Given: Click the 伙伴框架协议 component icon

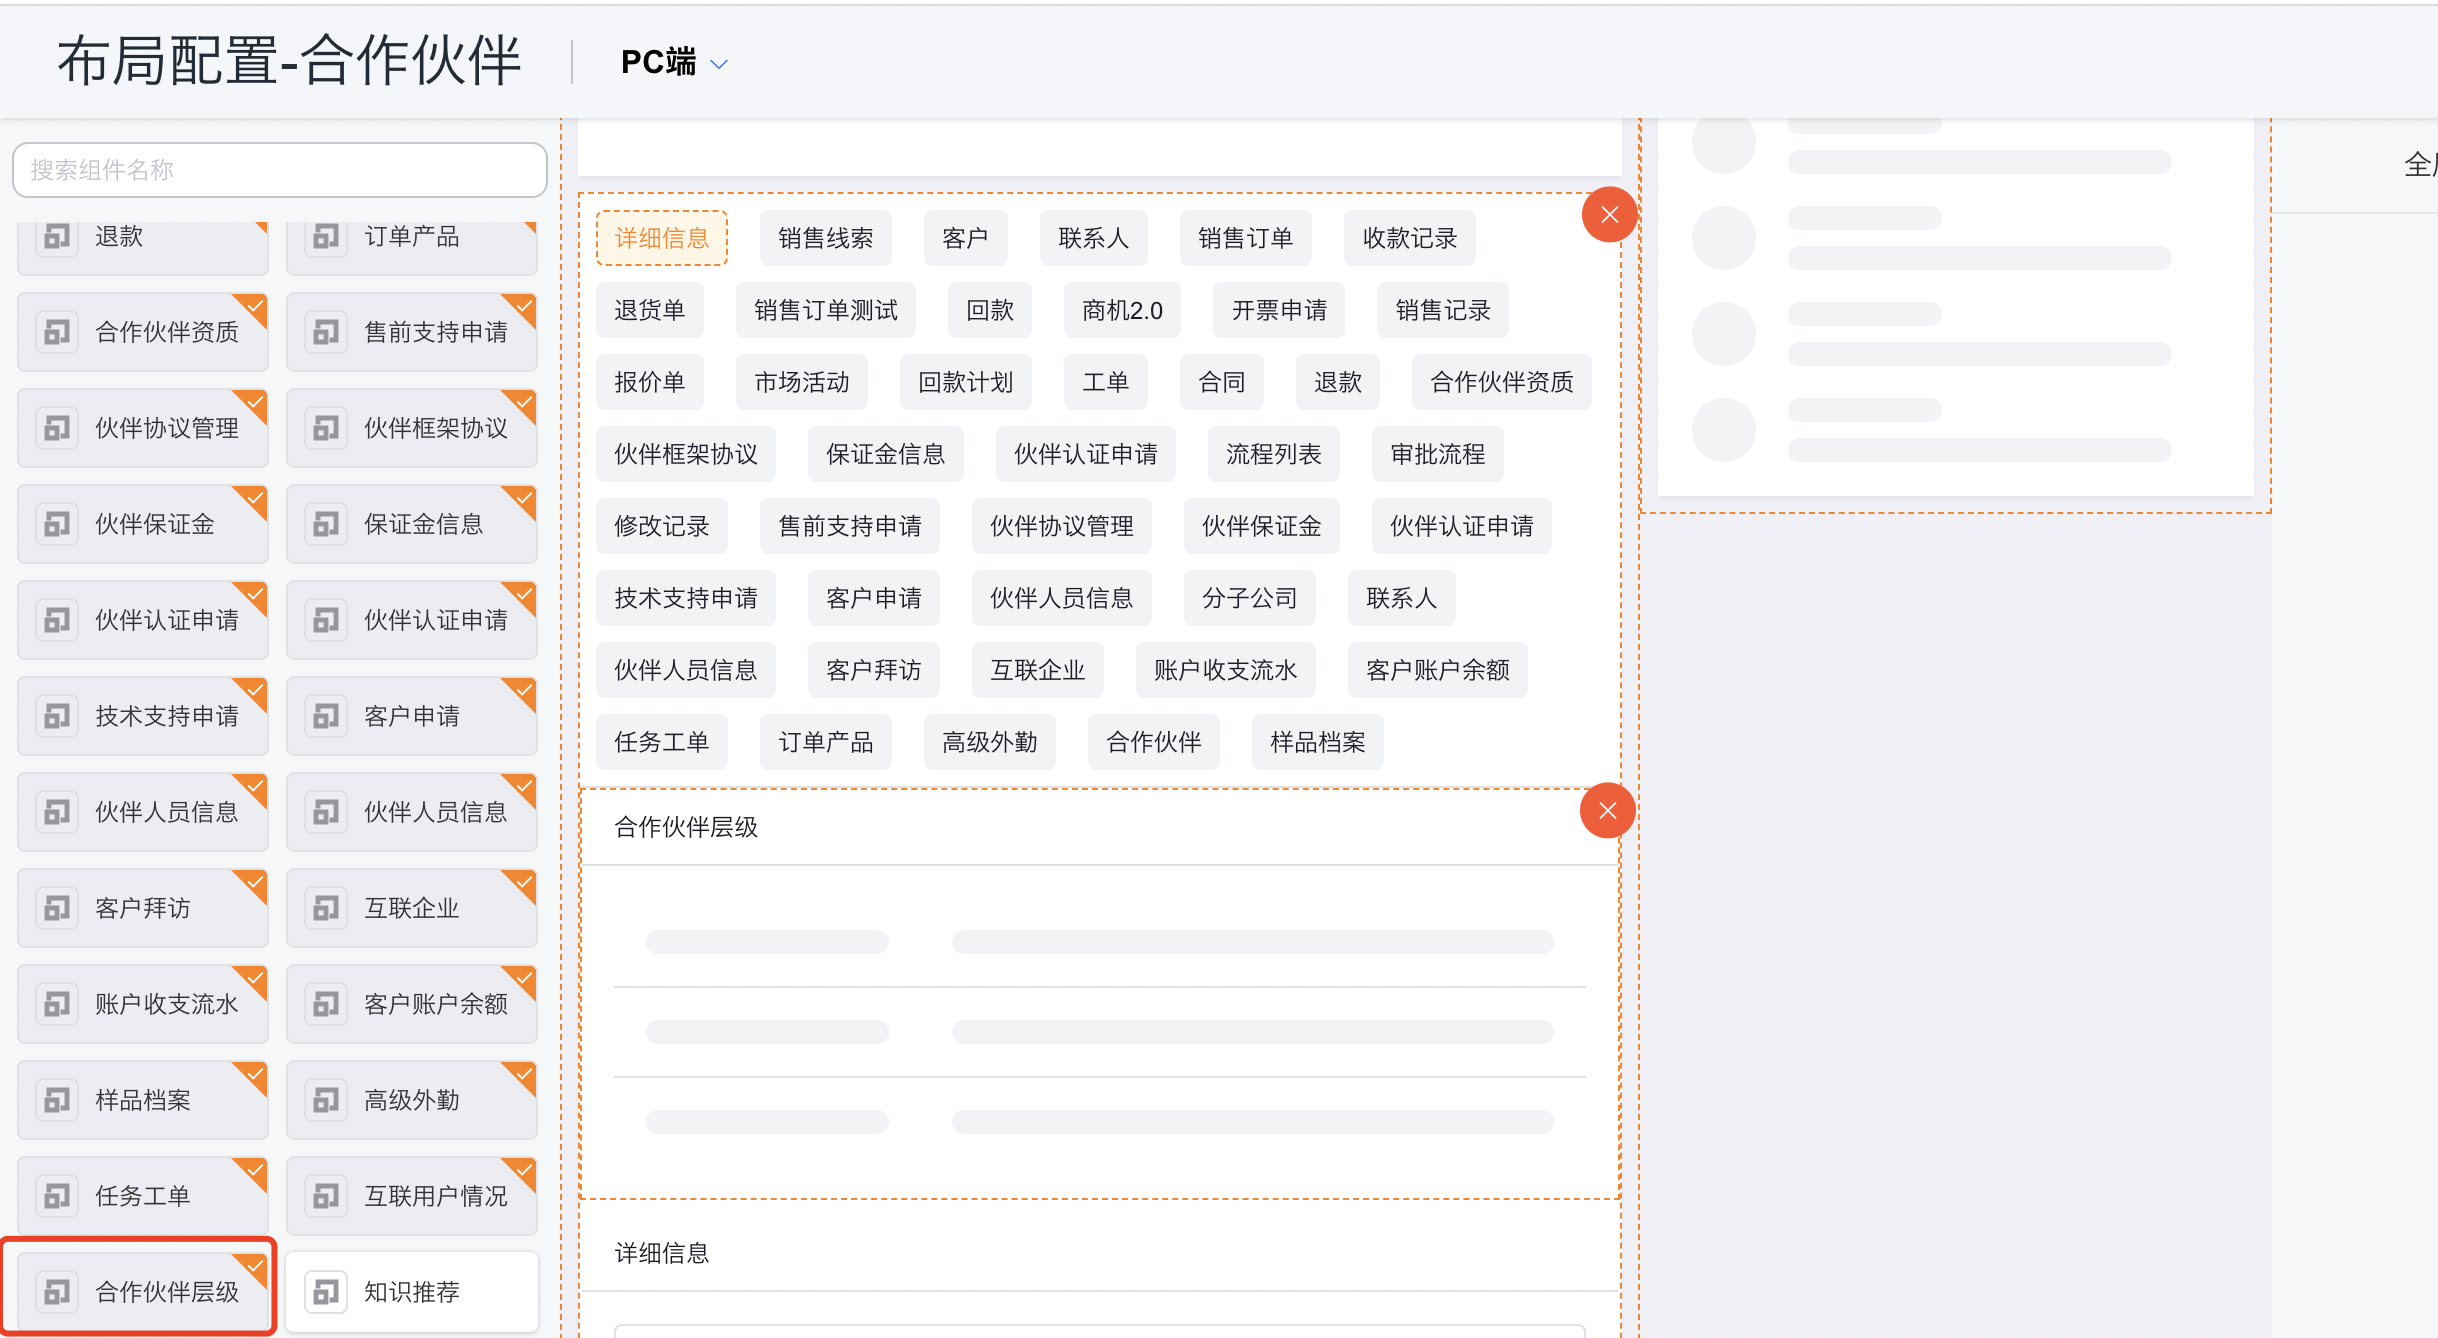Looking at the screenshot, I should [326, 428].
